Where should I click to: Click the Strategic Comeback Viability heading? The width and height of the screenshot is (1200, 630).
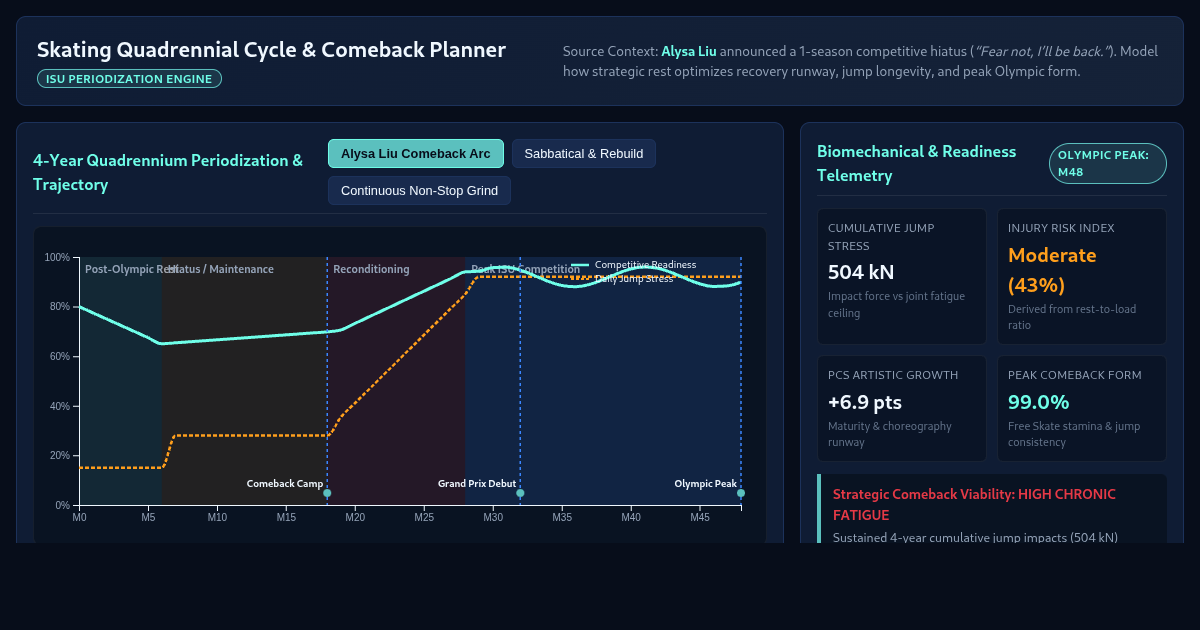pyautogui.click(x=974, y=504)
